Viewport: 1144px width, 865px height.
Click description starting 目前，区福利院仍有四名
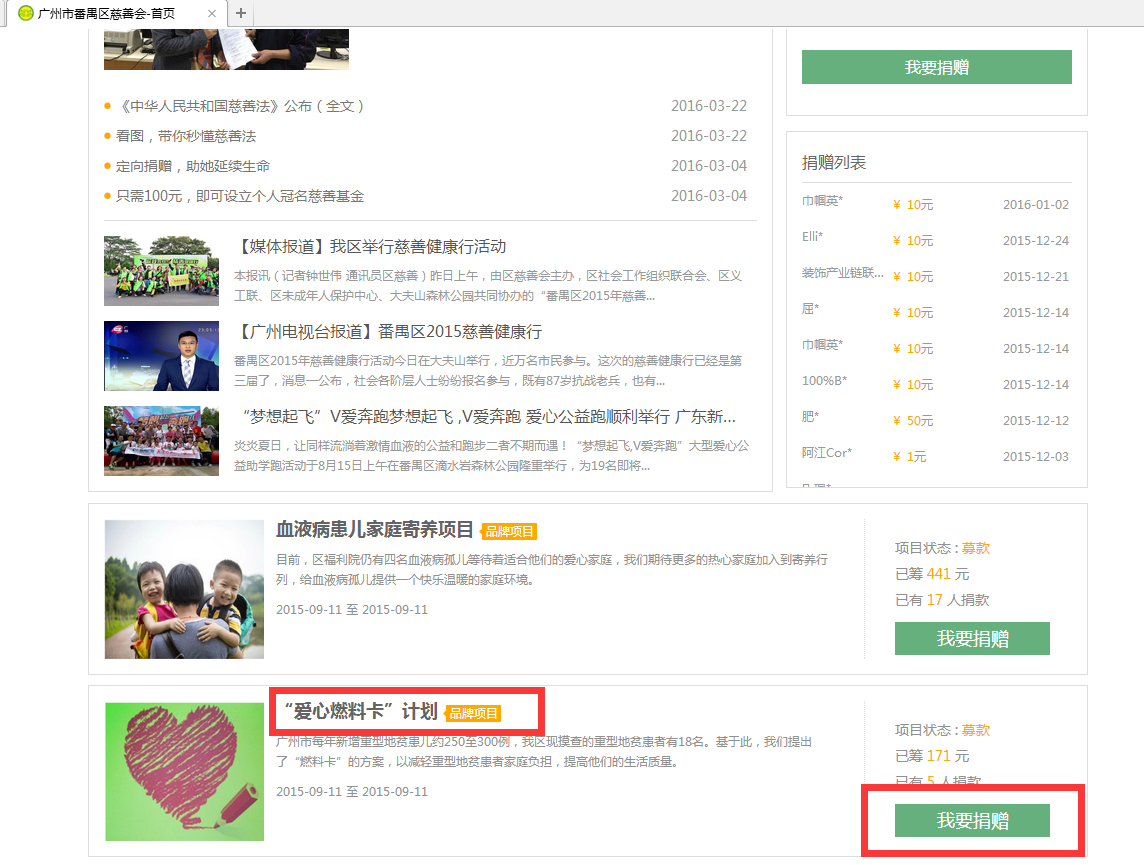pyautogui.click(x=552, y=570)
